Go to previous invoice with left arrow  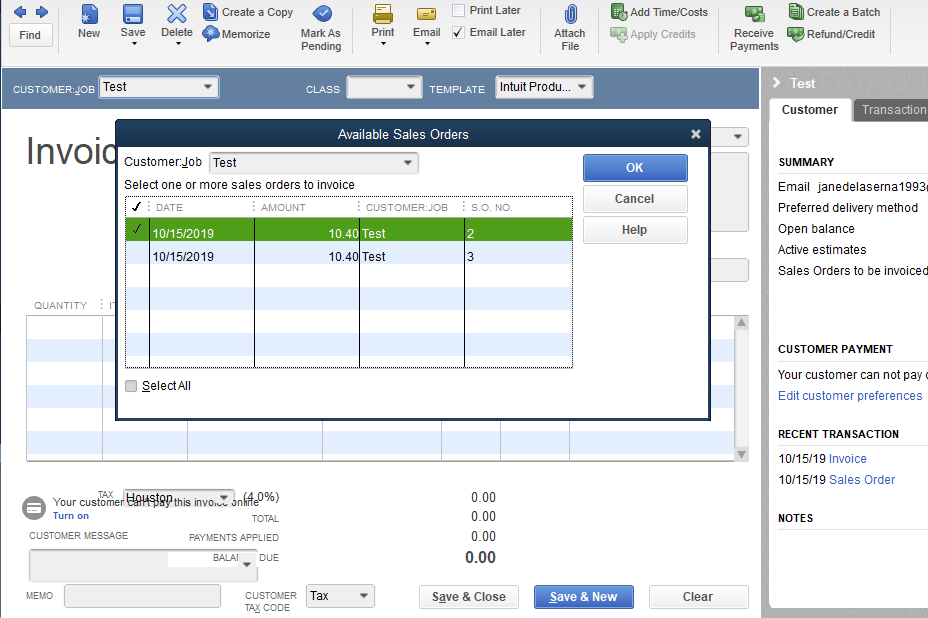(20, 12)
